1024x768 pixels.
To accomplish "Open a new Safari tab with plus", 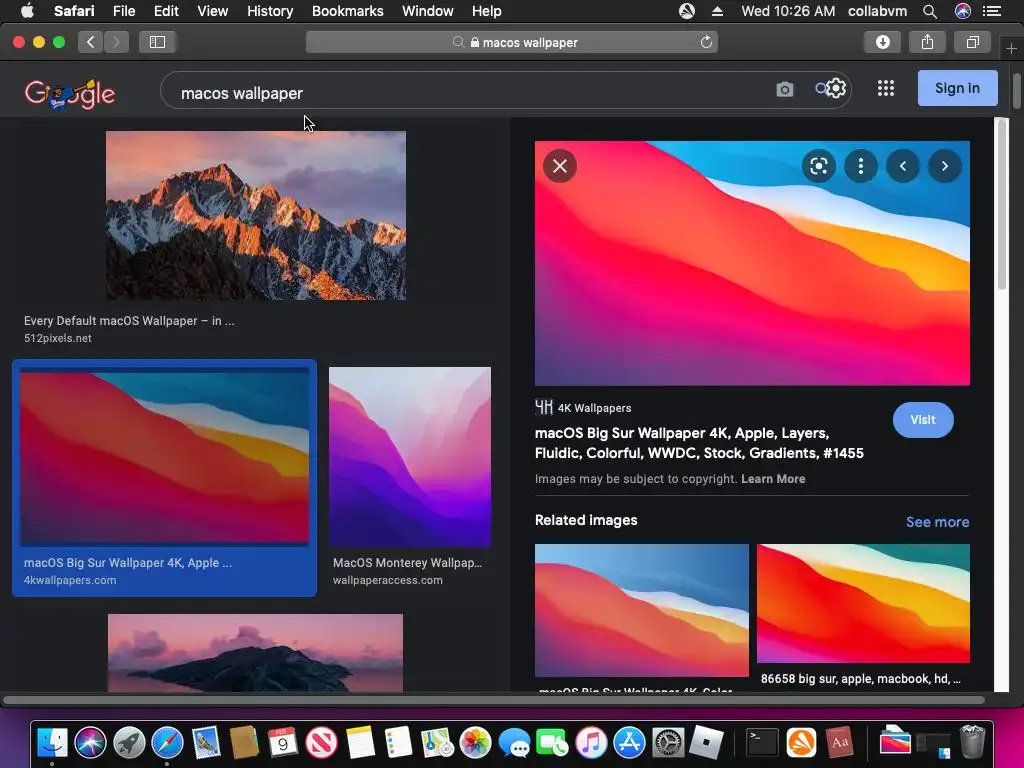I will click(x=1011, y=48).
